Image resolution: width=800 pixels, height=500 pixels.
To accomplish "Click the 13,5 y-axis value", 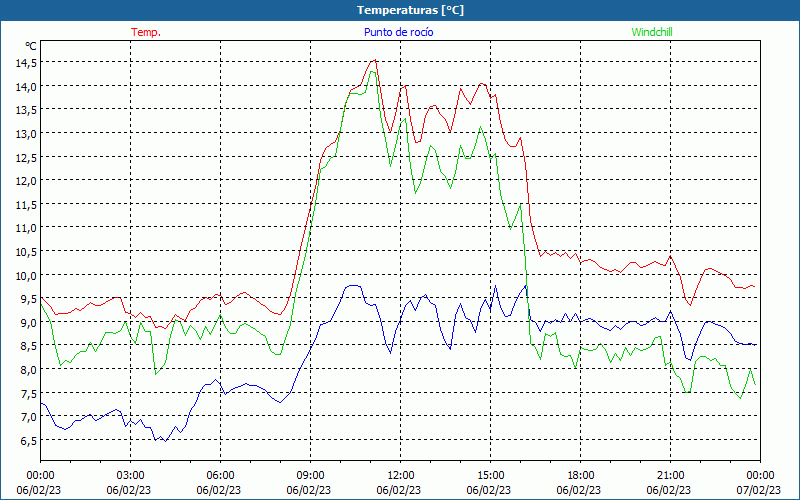I will pyautogui.click(x=26, y=110).
